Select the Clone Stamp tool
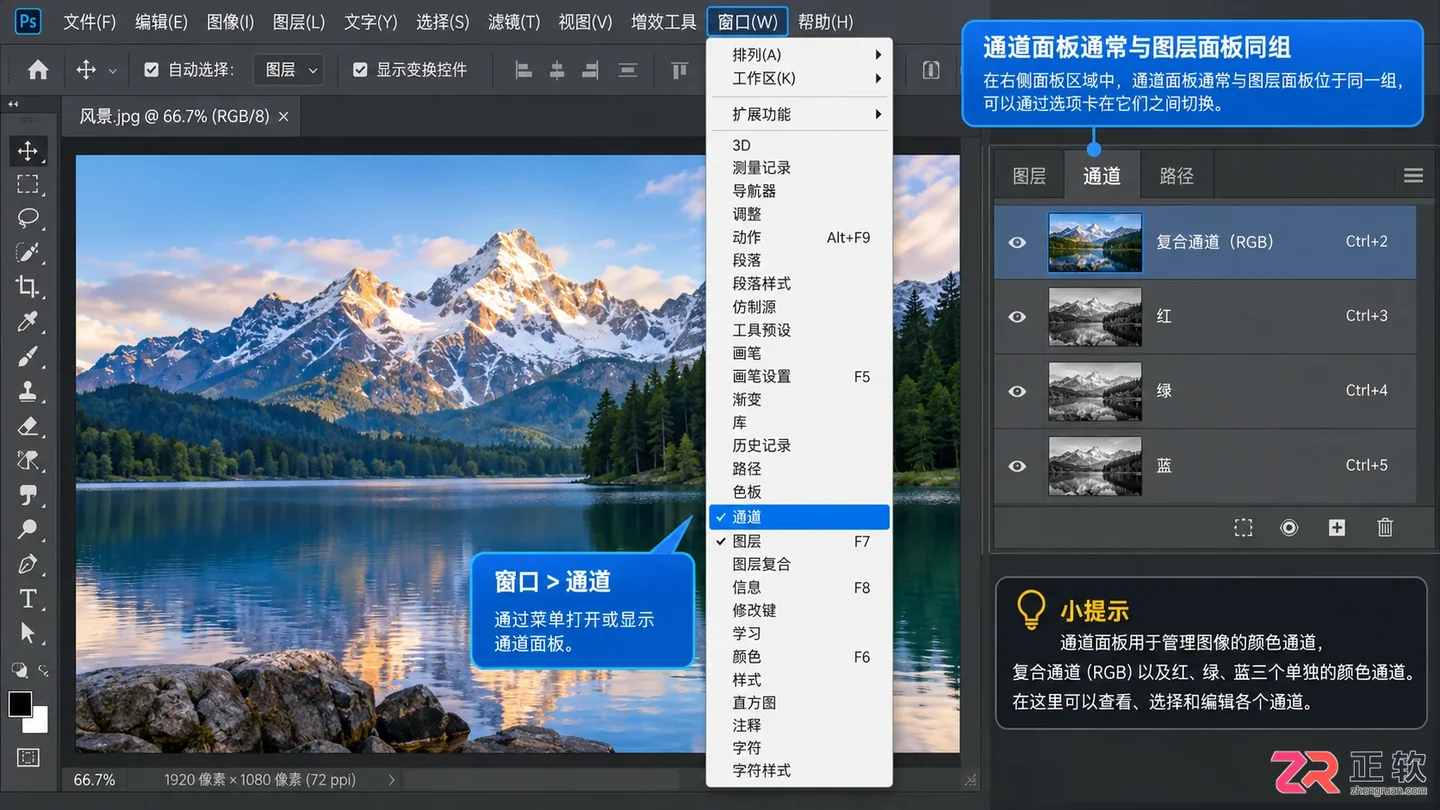The height and width of the screenshot is (810, 1440). (27, 391)
